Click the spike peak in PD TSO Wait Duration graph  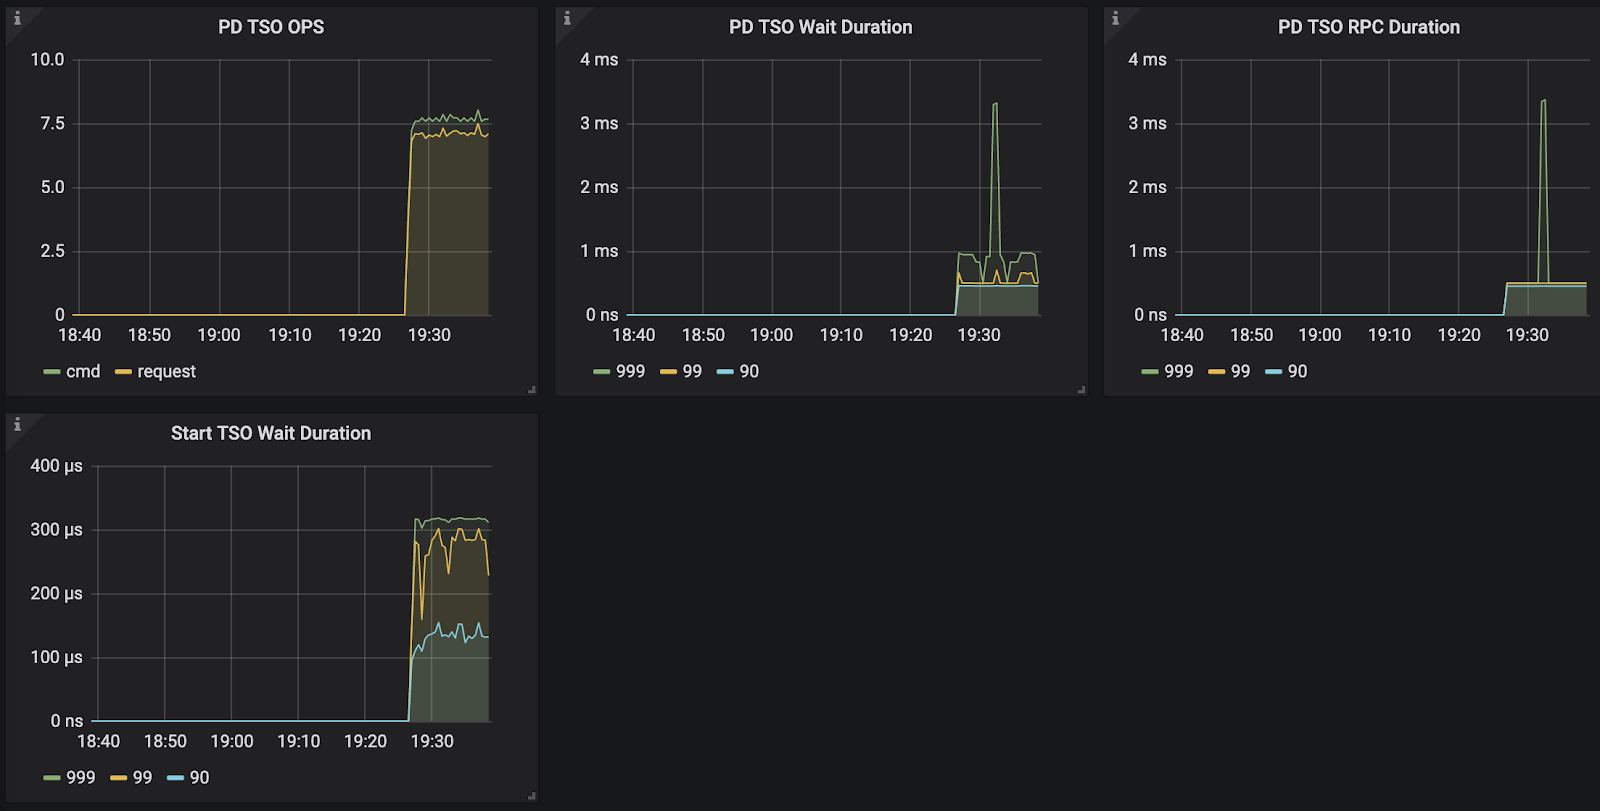pyautogui.click(x=995, y=104)
